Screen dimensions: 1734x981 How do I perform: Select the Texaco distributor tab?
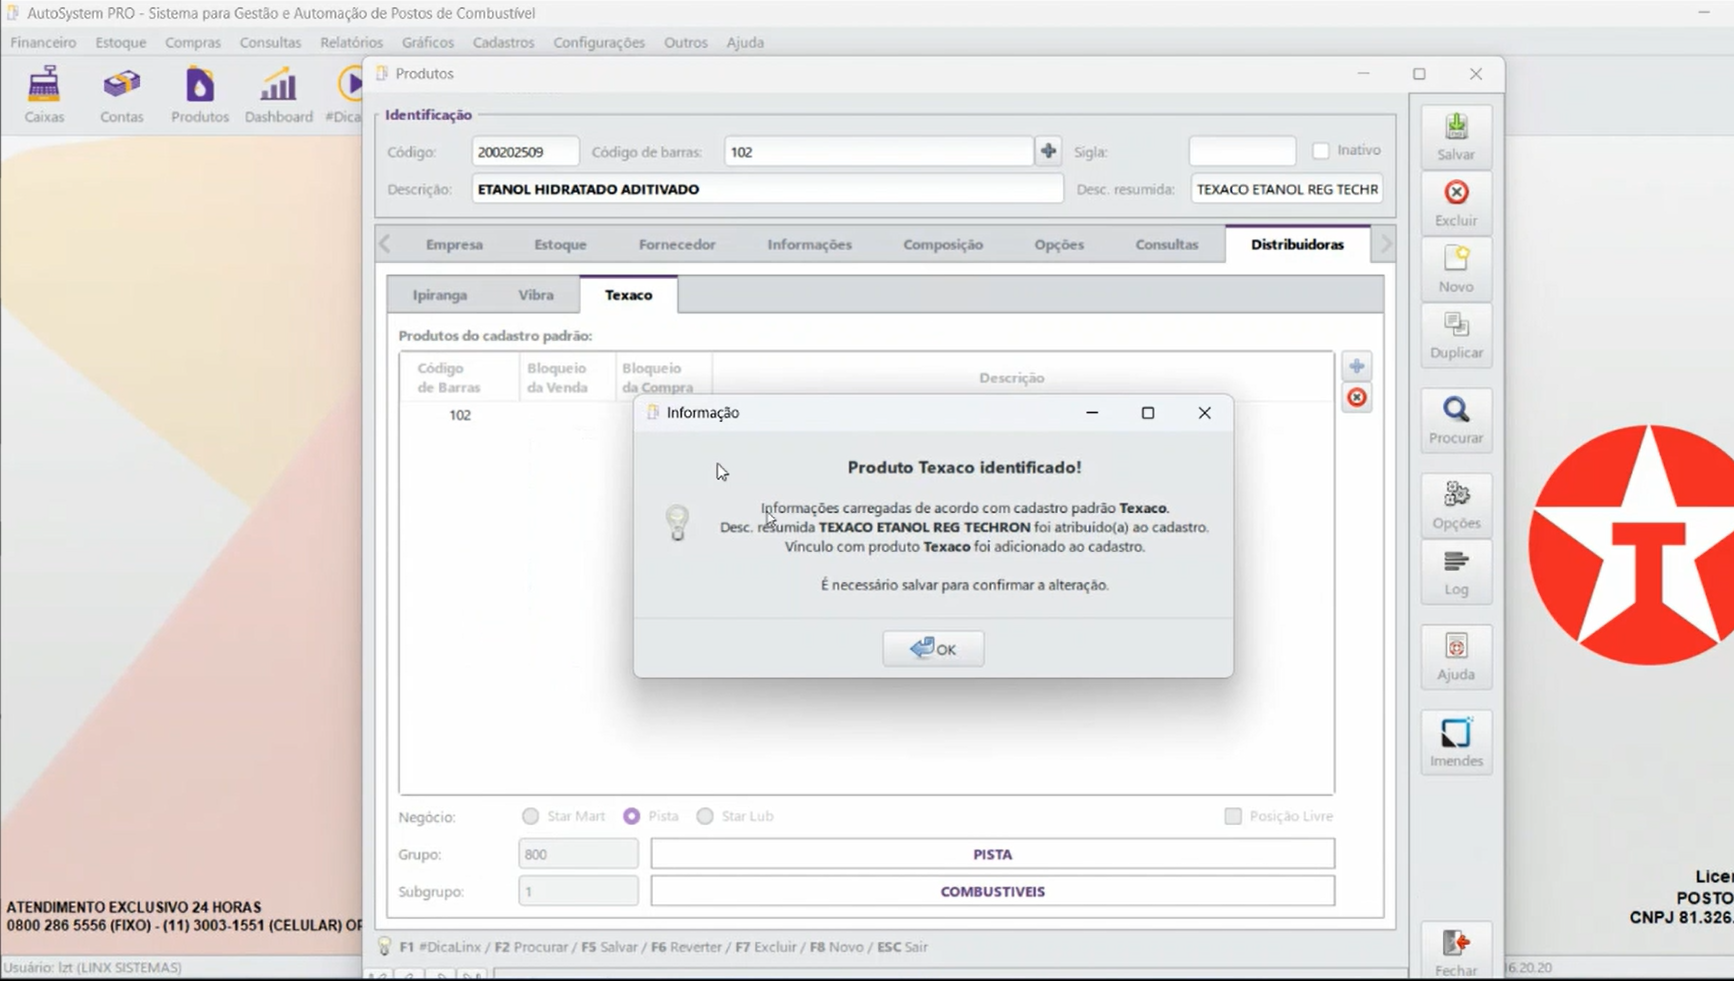tap(628, 295)
